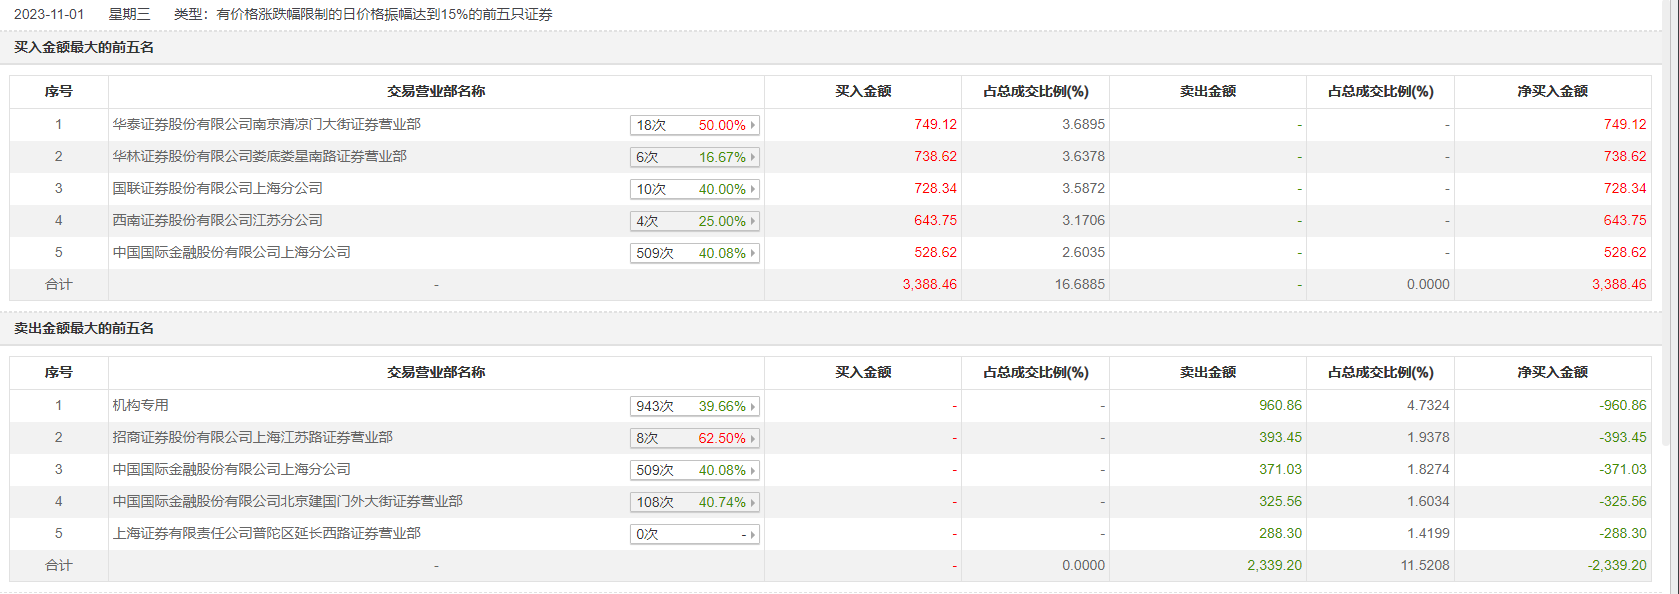Click arrow beside 108次 40.74%
Viewport: 1679px width, 594px height.
753,503
